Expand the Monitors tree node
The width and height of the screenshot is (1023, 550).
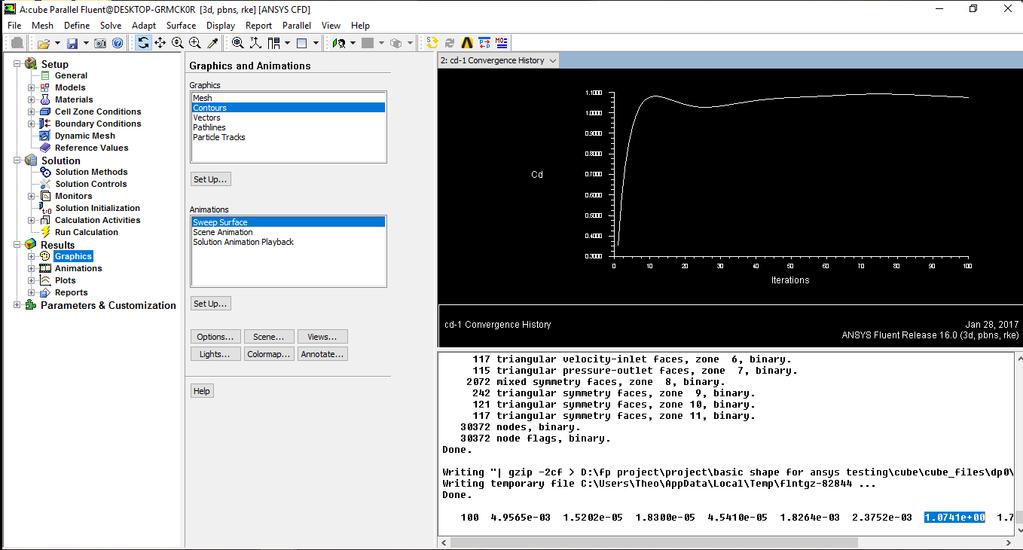pos(31,196)
